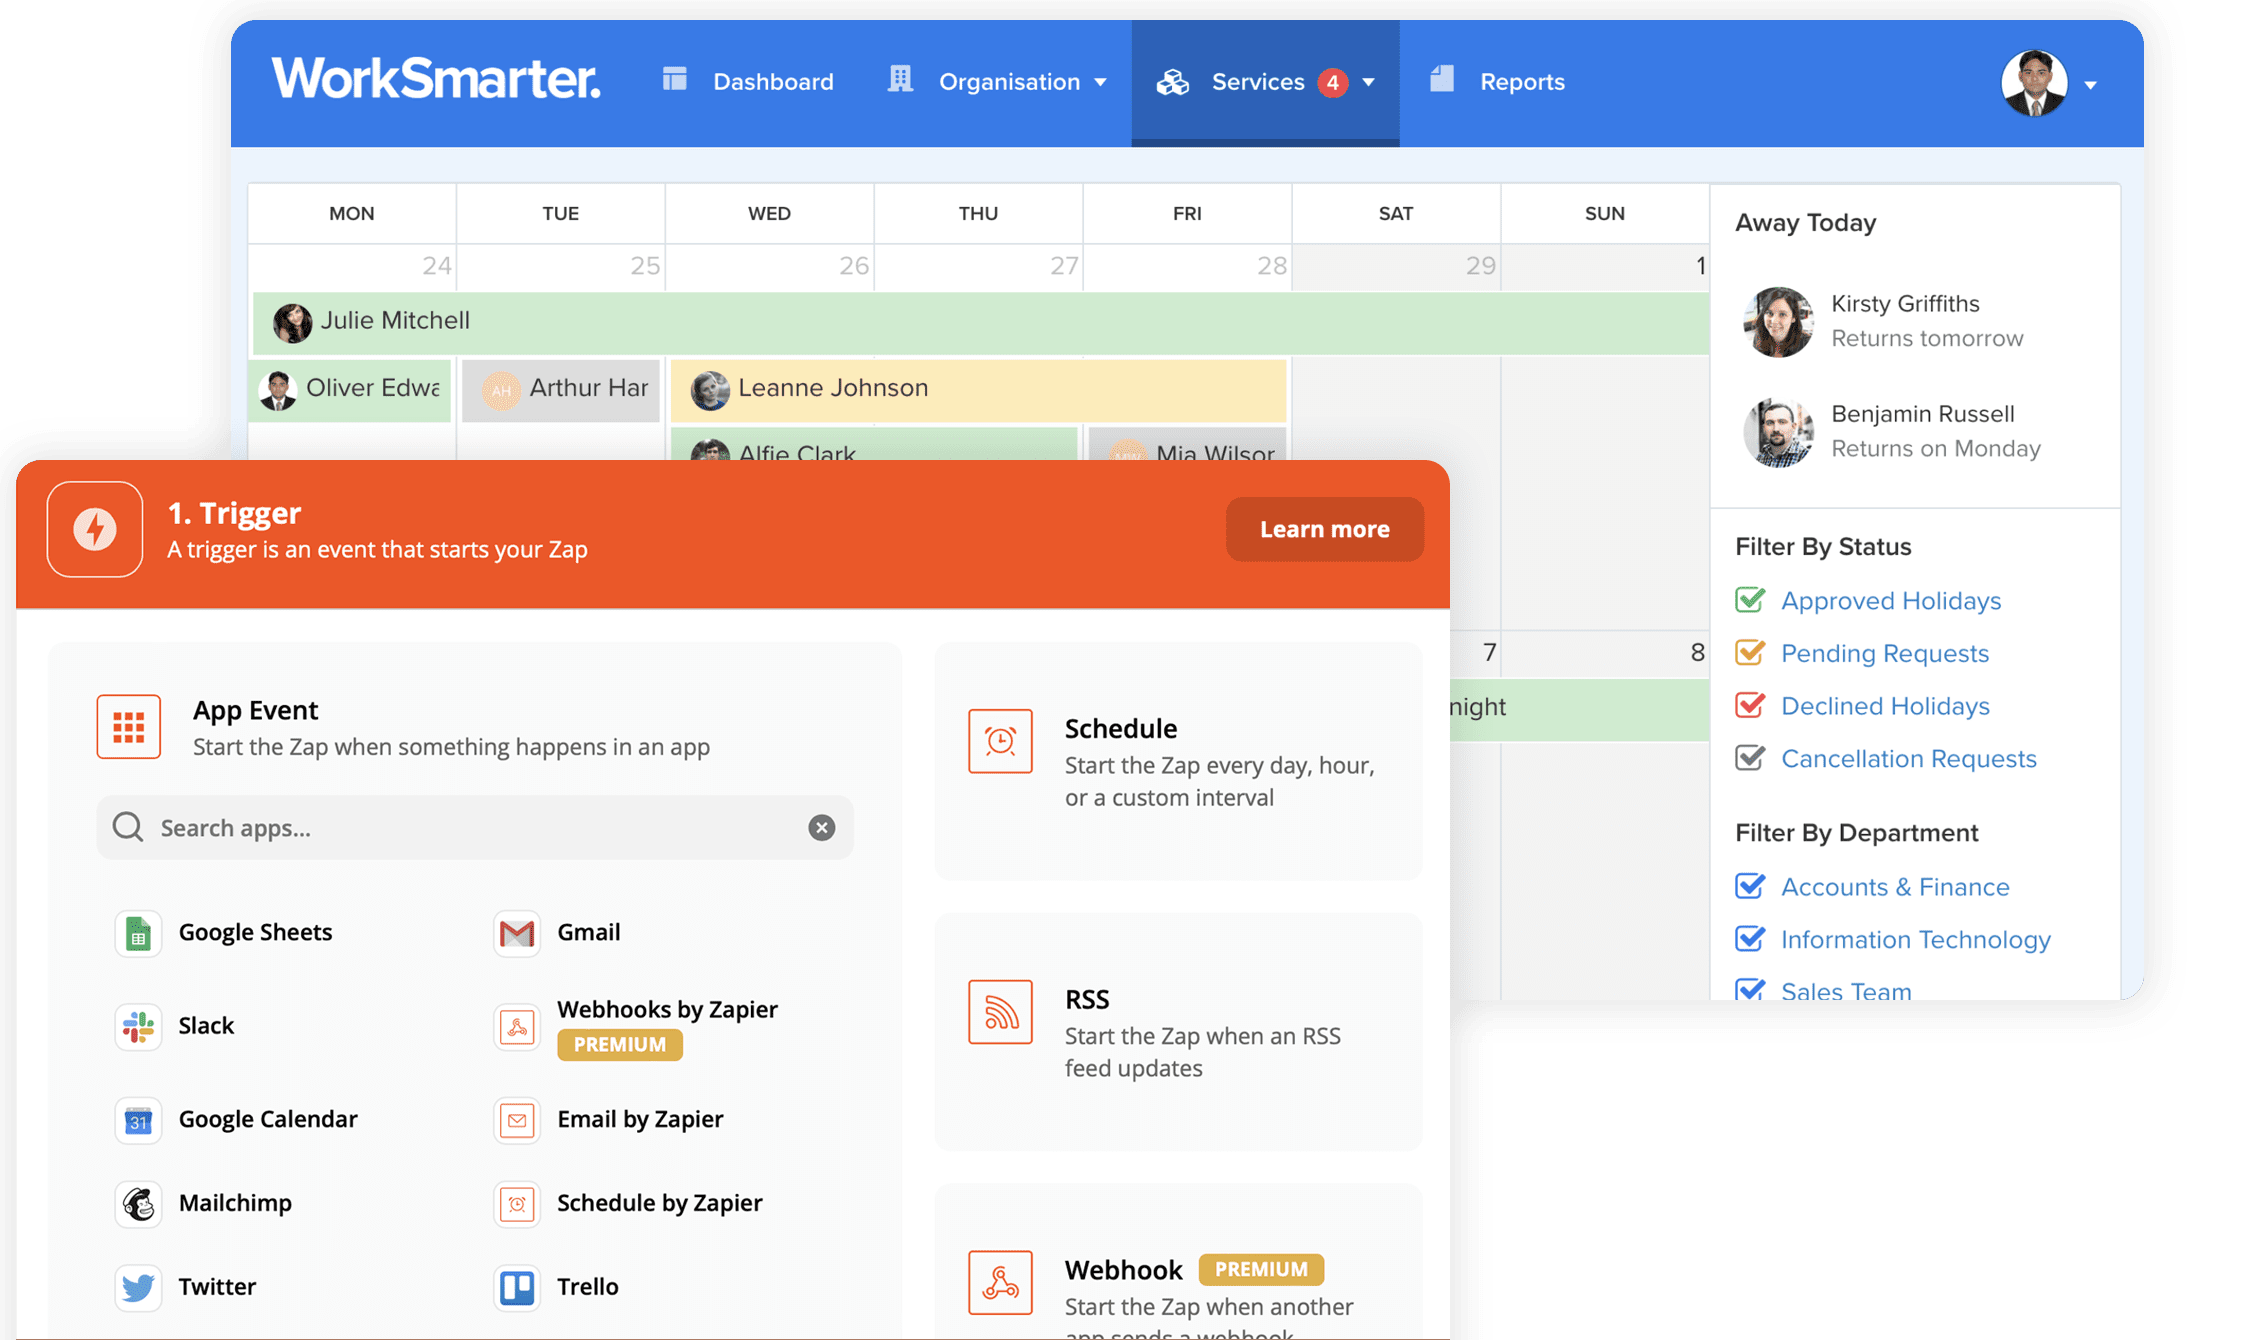The height and width of the screenshot is (1340, 2264).
Task: Click the Slack app icon
Action: [137, 1027]
